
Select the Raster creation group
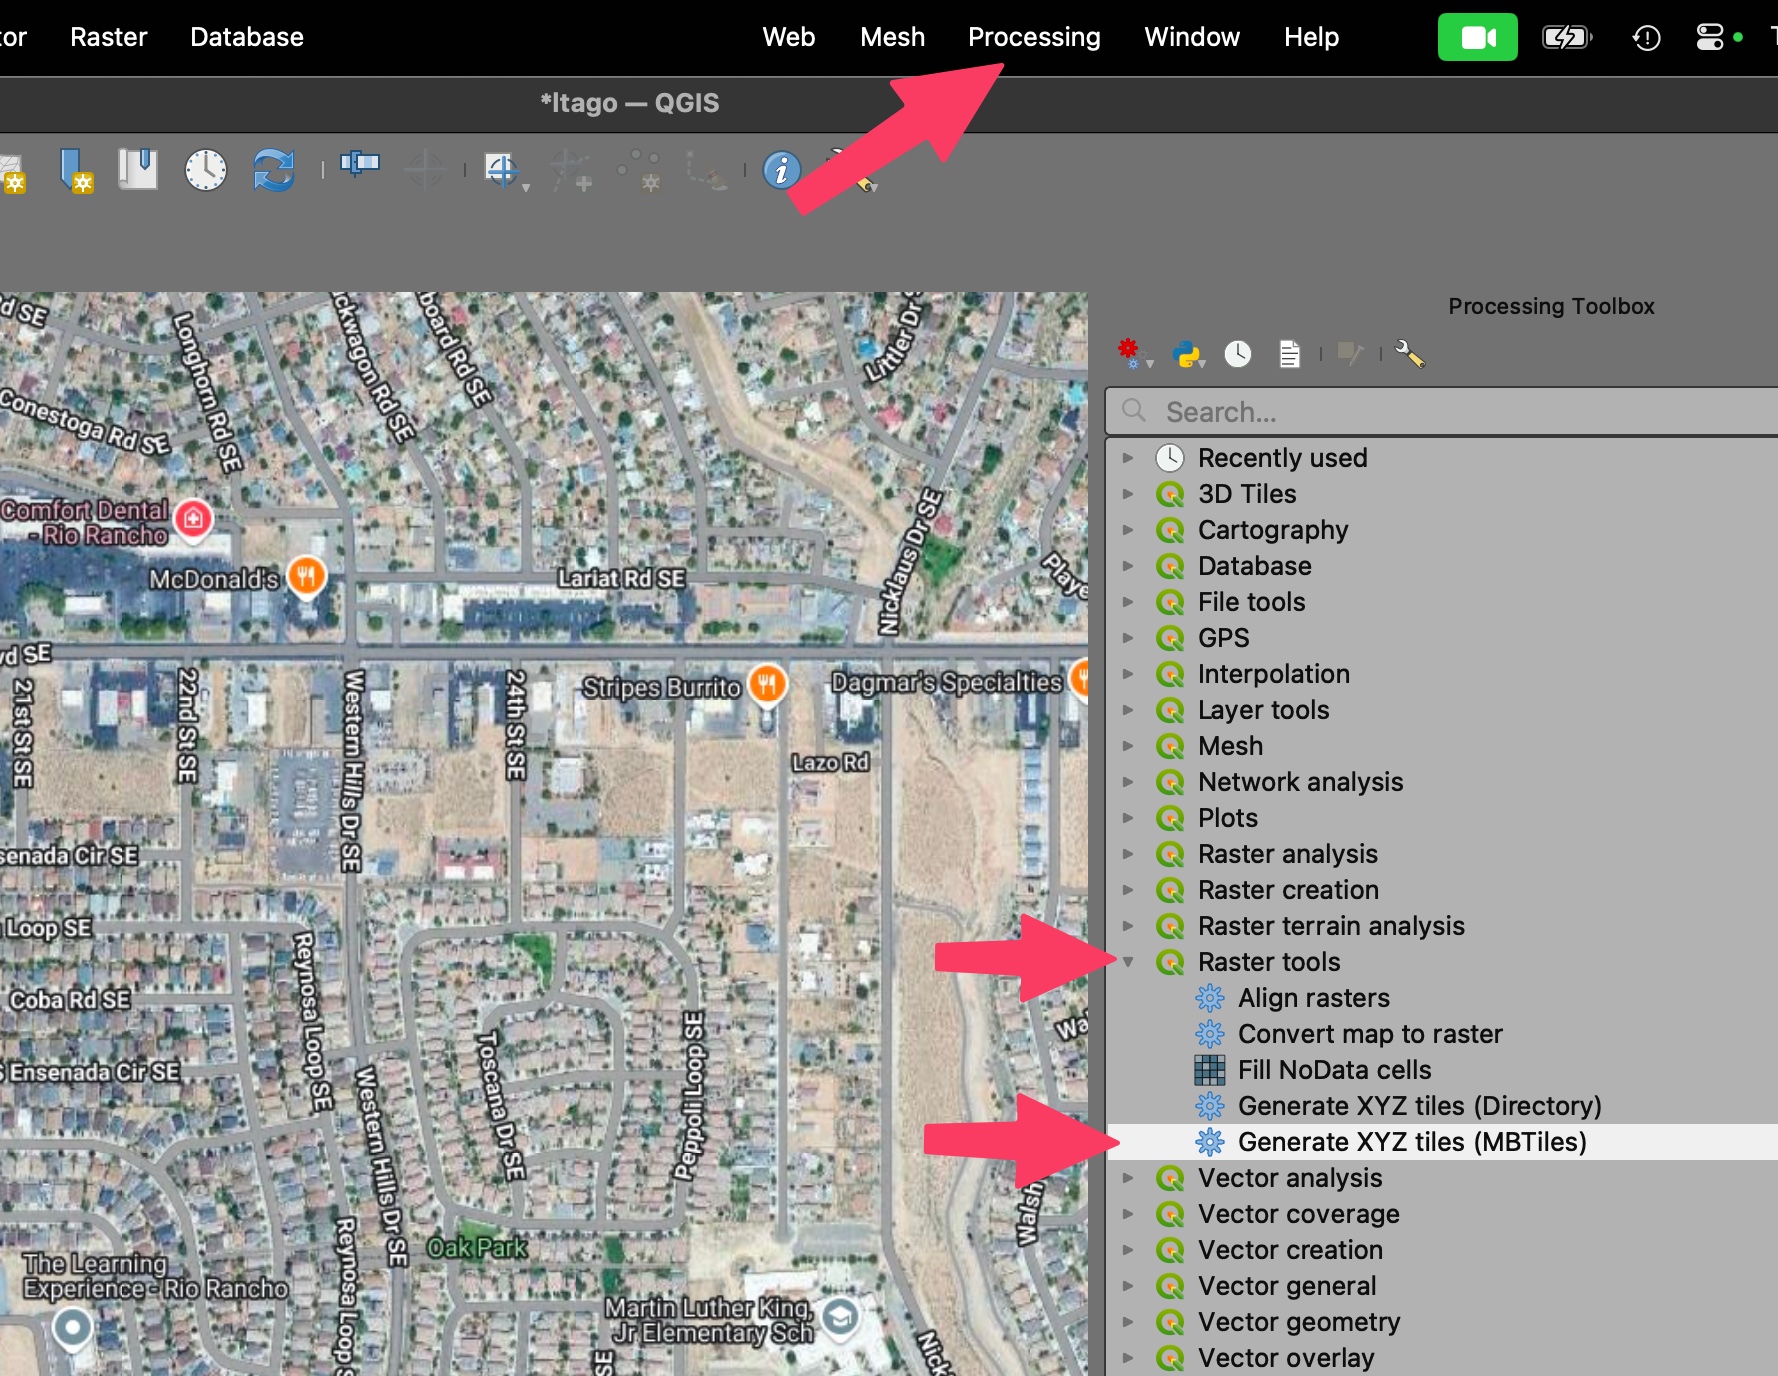tap(1288, 890)
